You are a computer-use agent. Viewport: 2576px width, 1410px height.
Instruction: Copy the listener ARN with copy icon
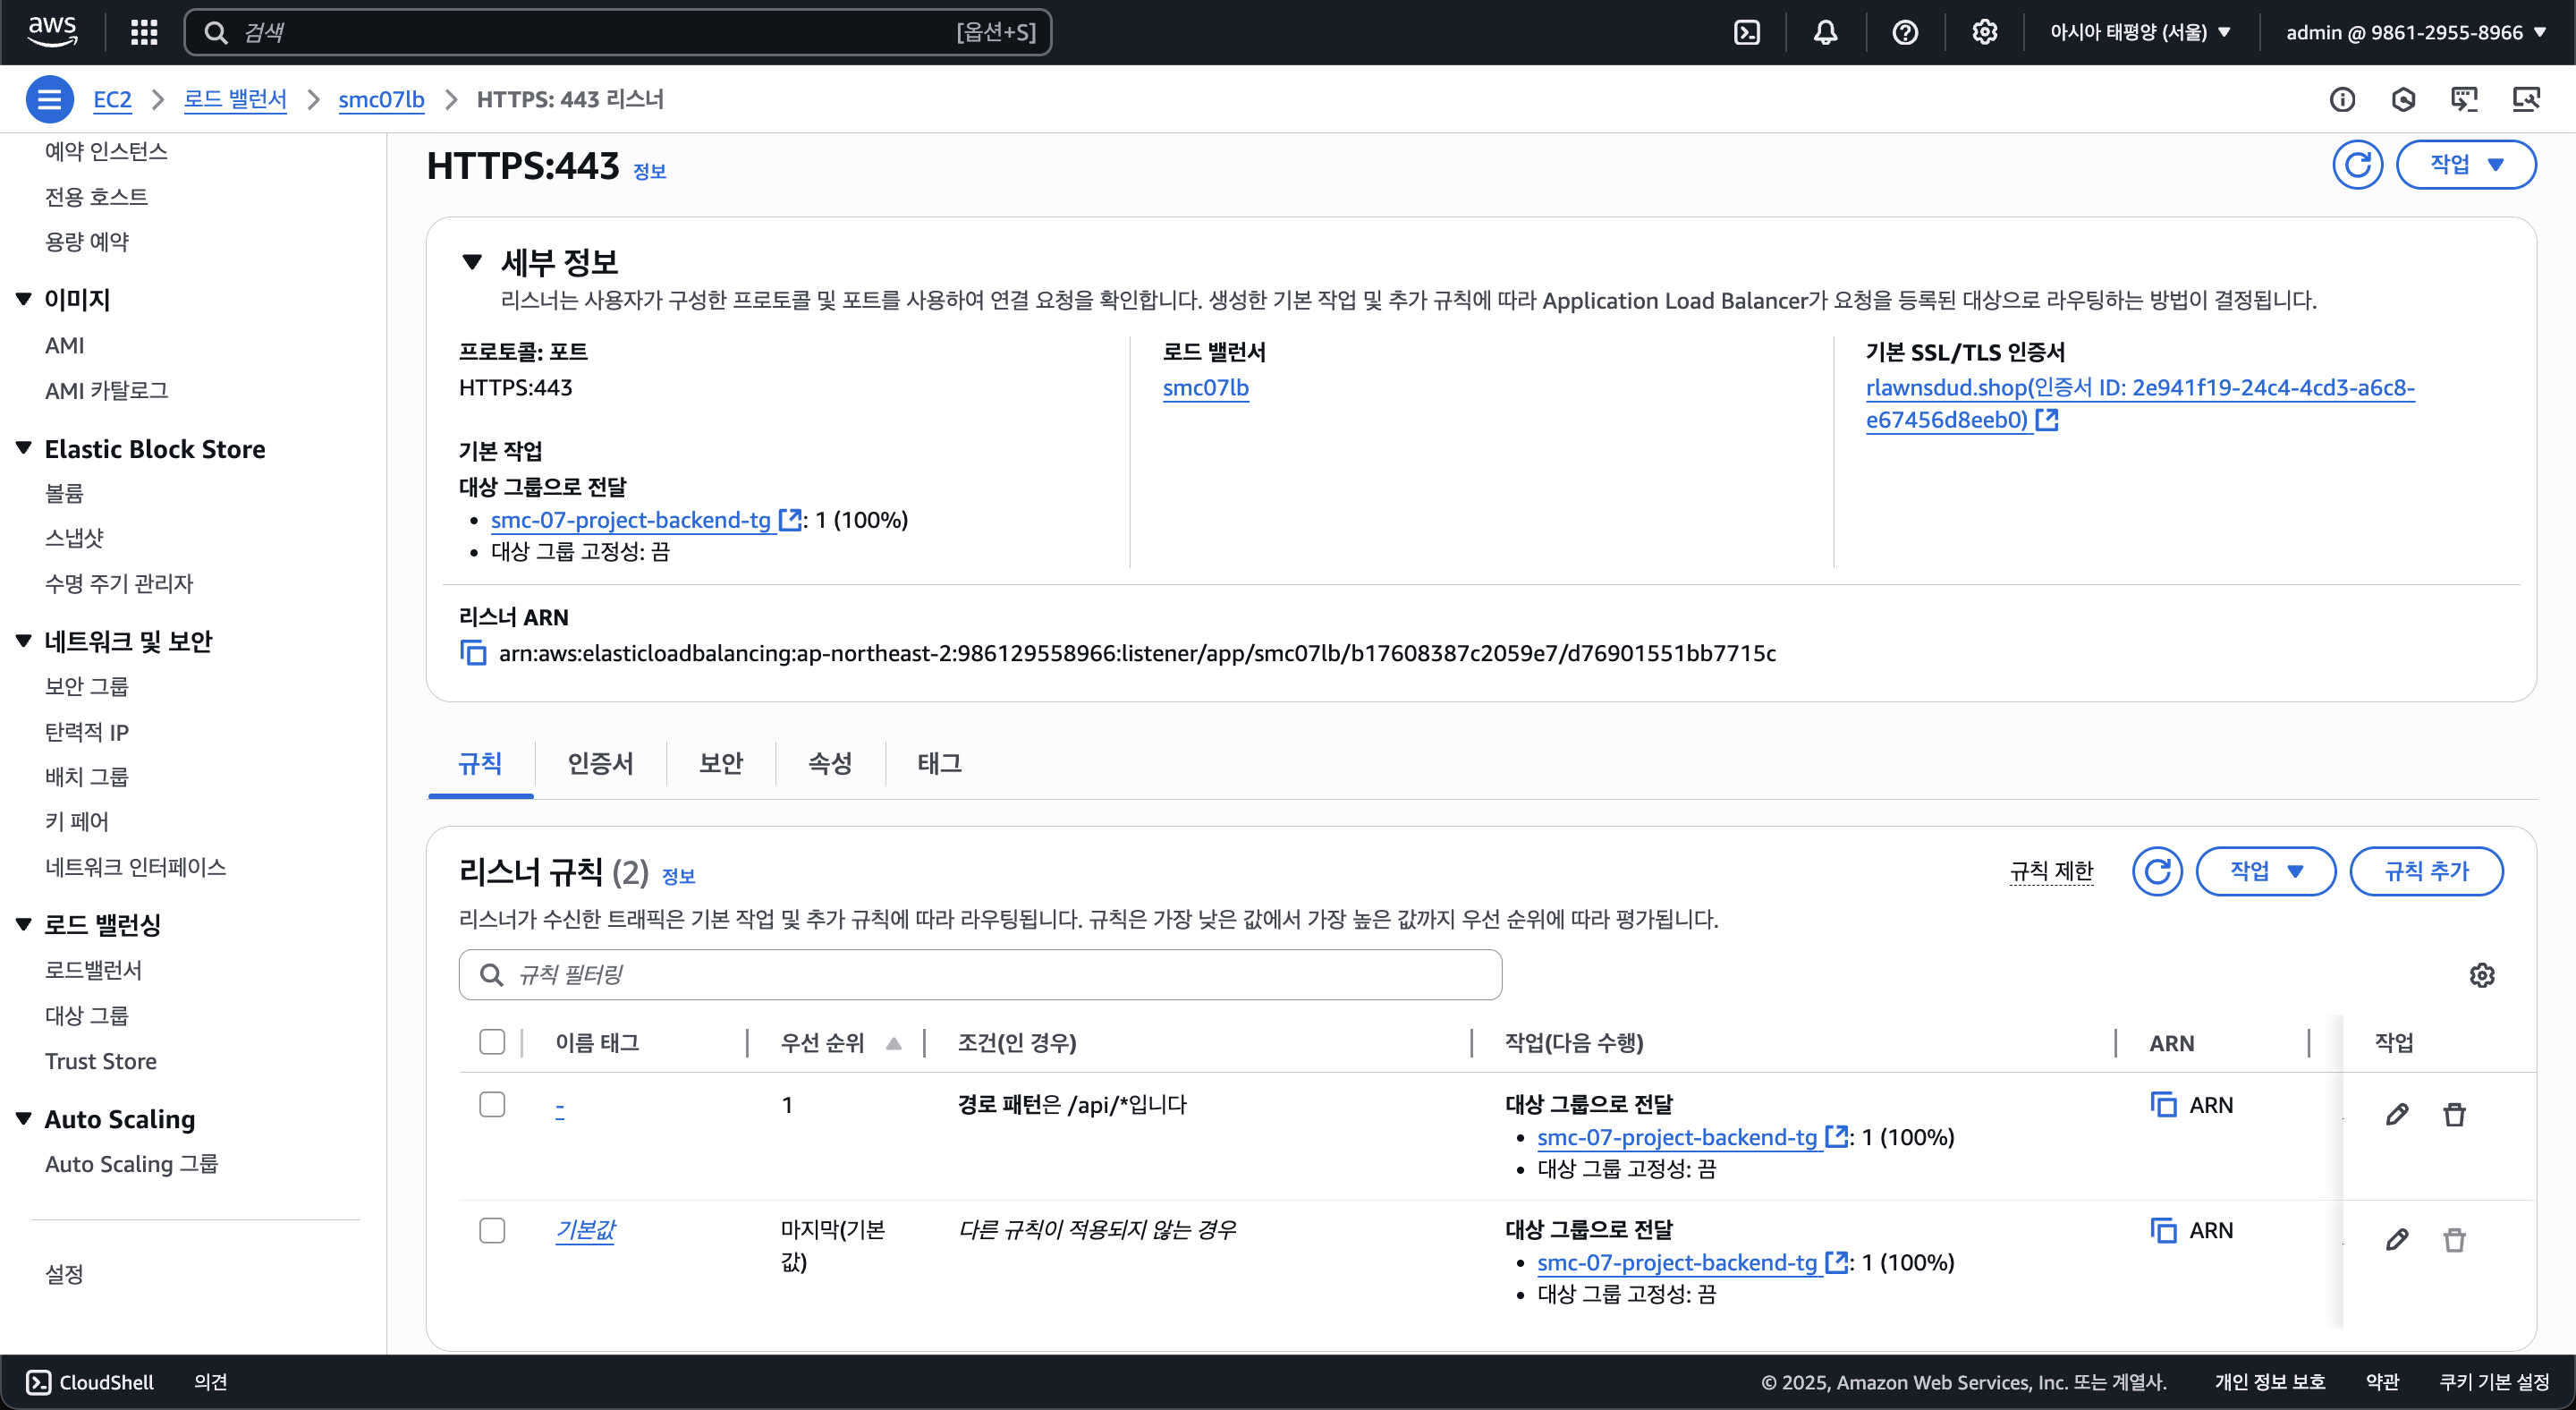click(473, 653)
